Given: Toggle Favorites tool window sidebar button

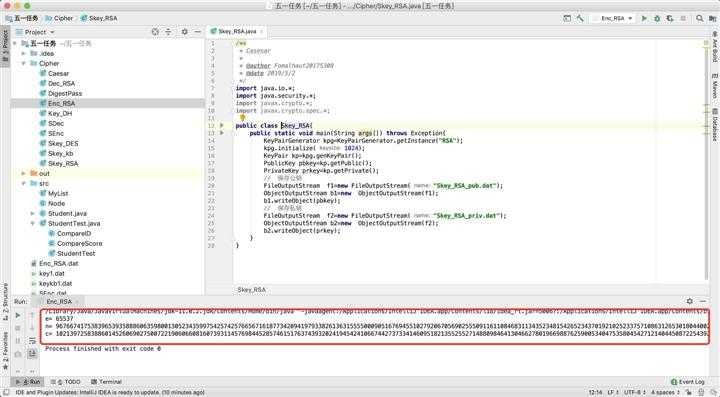Looking at the screenshot, I should point(5,351).
